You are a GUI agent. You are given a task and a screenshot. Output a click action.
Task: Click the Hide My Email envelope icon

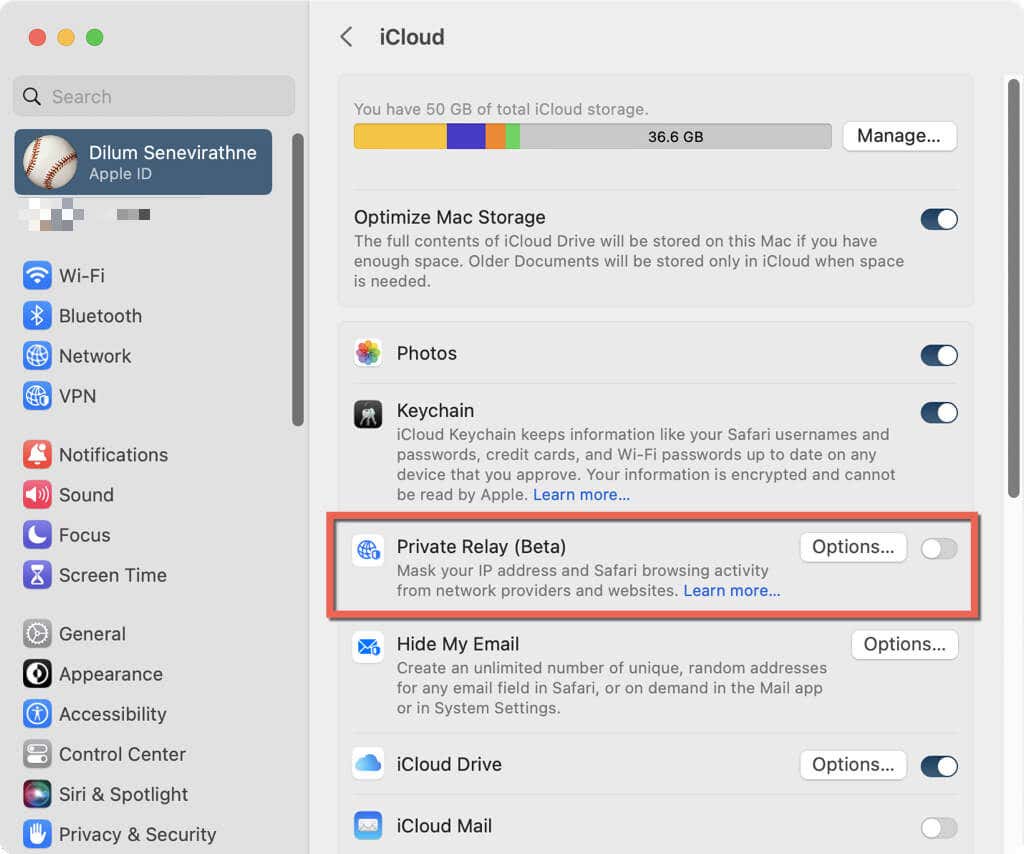tap(368, 647)
